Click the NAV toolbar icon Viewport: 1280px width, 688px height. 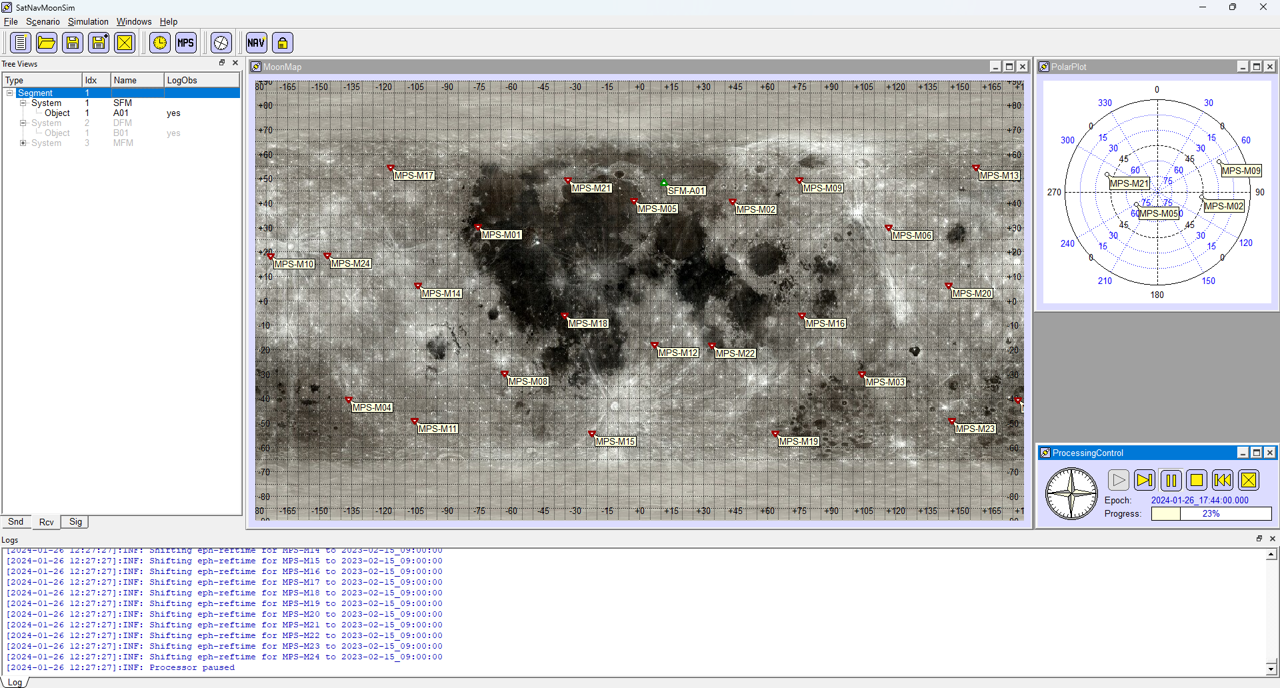pos(256,42)
